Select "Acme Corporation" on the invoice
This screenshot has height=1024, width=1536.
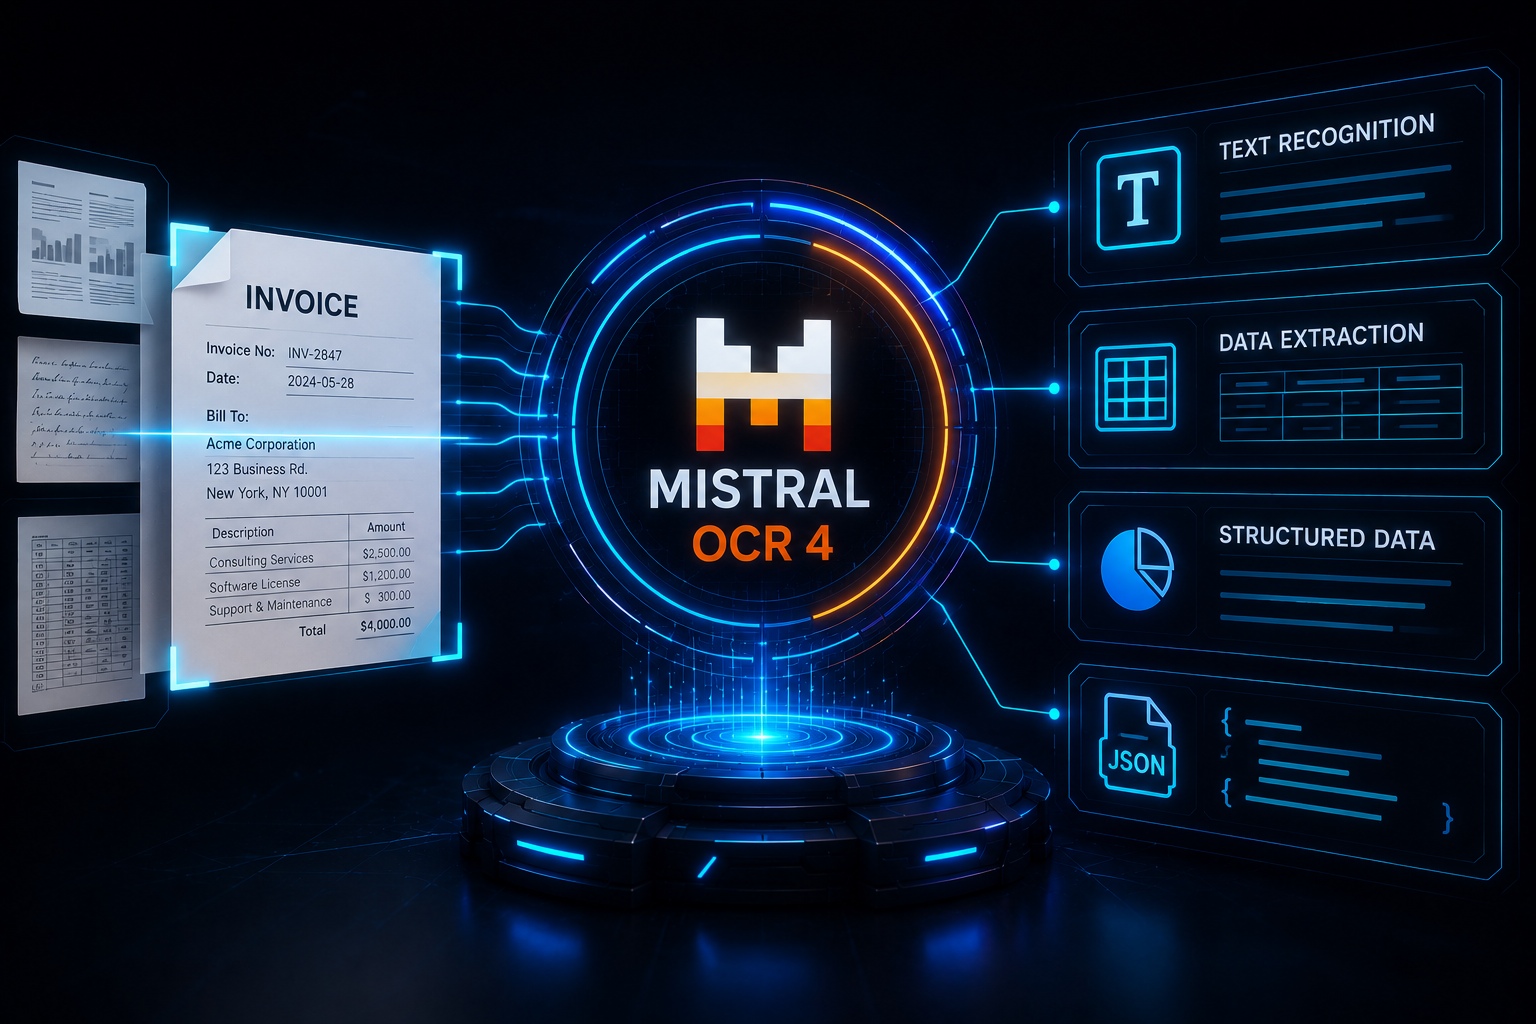coord(261,444)
